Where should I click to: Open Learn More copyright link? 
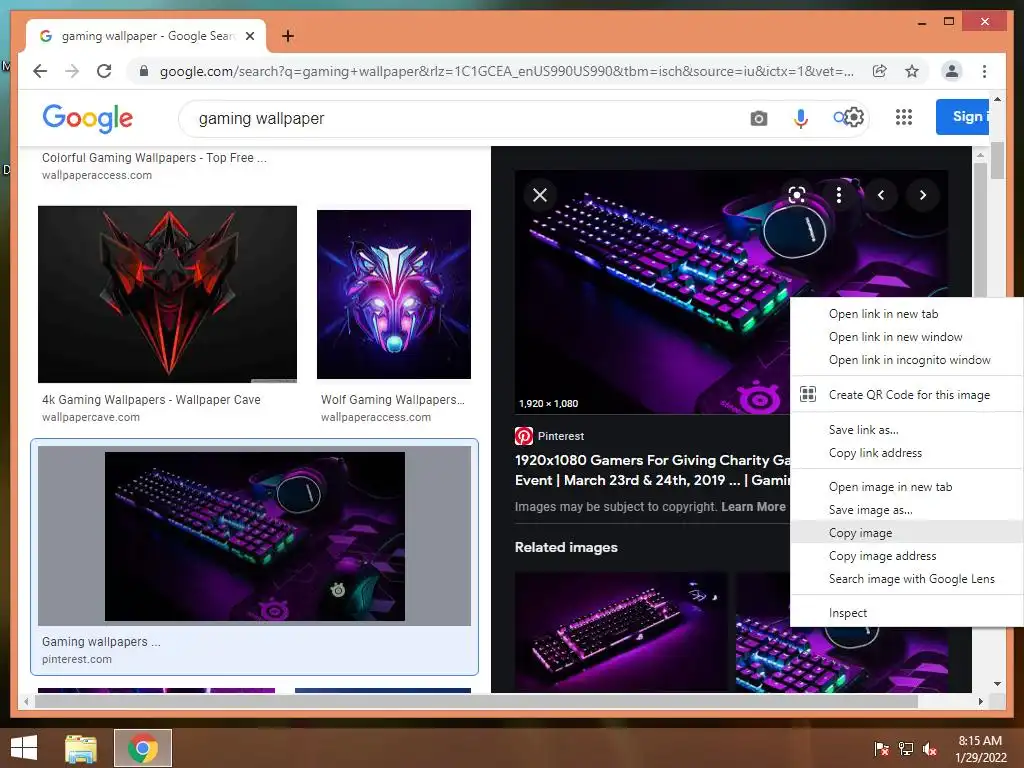point(753,507)
